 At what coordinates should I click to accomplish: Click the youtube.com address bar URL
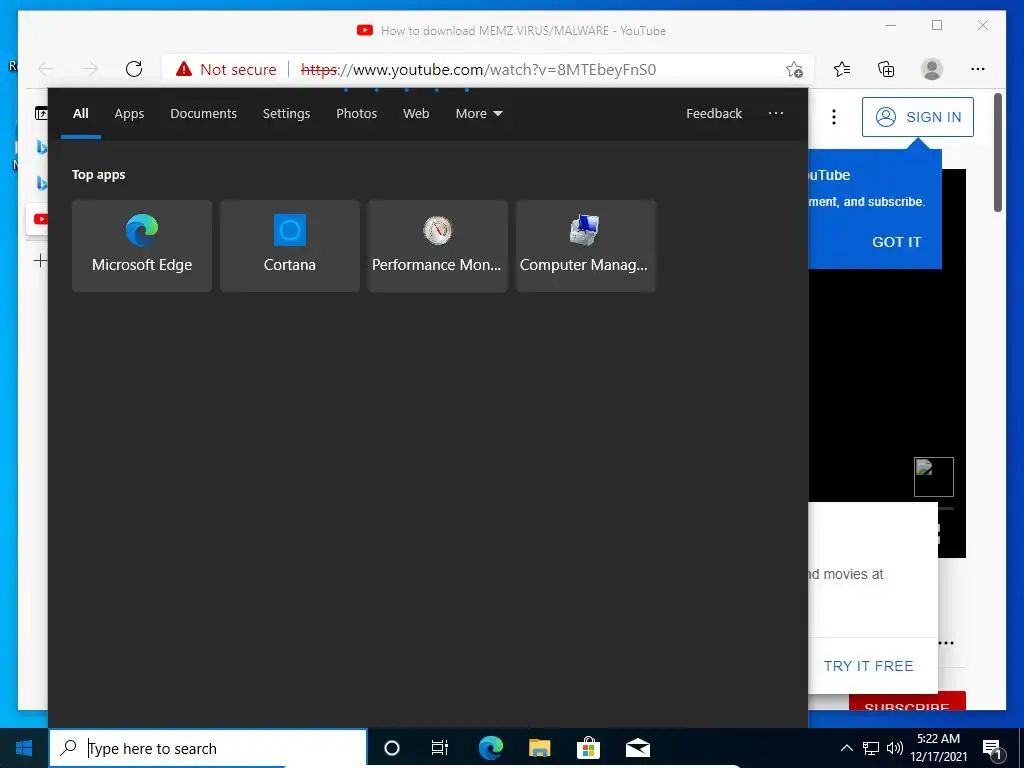tap(478, 70)
